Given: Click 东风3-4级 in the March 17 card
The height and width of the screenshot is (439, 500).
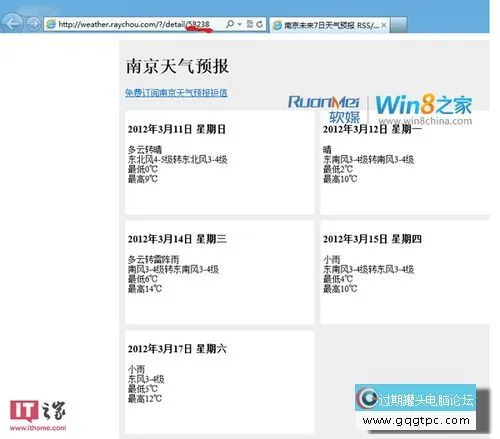Looking at the screenshot, I should [x=146, y=379].
